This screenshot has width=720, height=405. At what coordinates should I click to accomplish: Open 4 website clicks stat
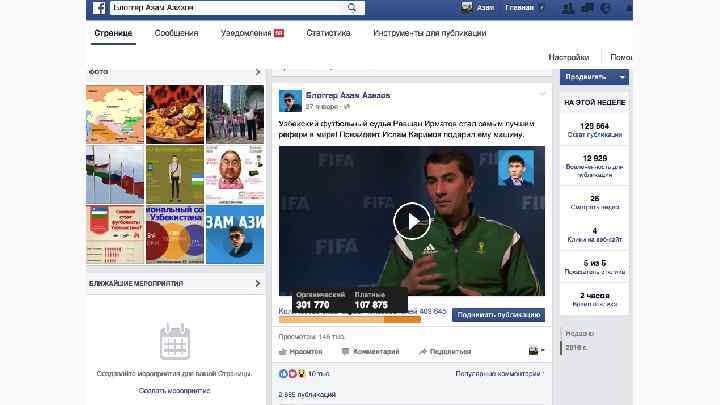click(x=594, y=235)
